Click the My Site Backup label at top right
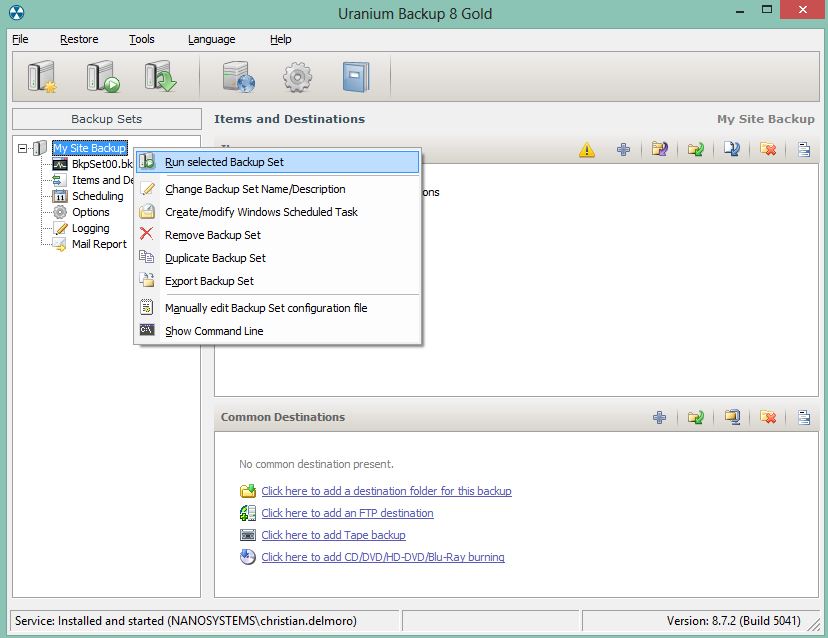 click(766, 119)
